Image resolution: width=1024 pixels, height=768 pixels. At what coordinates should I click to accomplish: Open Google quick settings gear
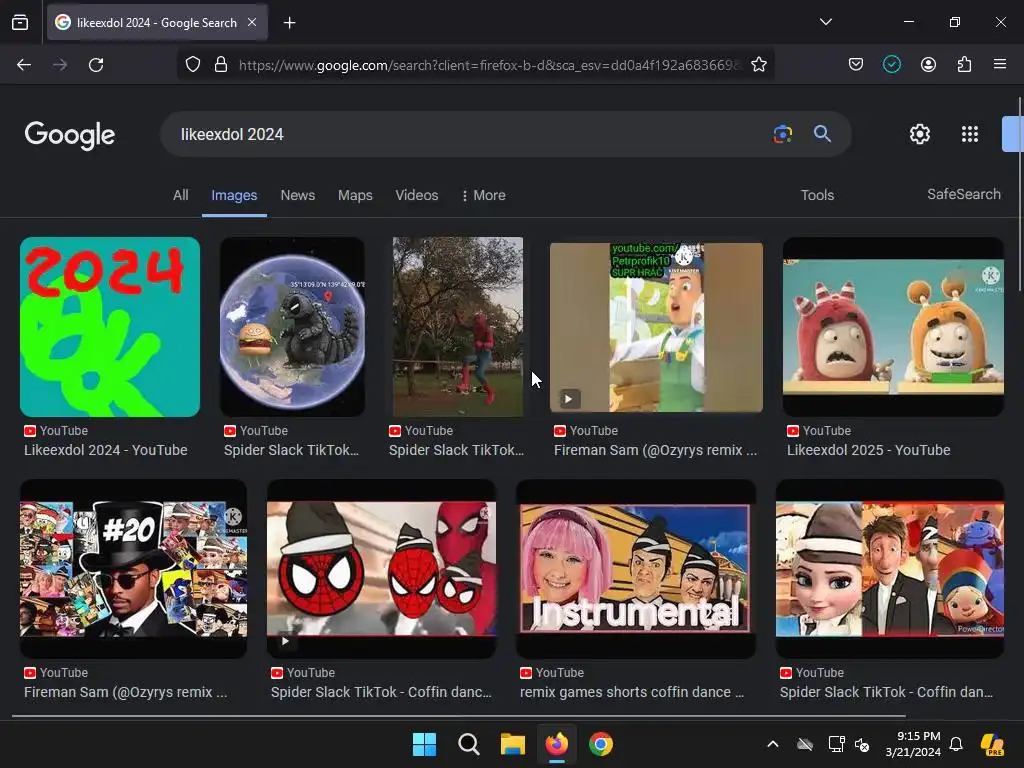point(920,134)
